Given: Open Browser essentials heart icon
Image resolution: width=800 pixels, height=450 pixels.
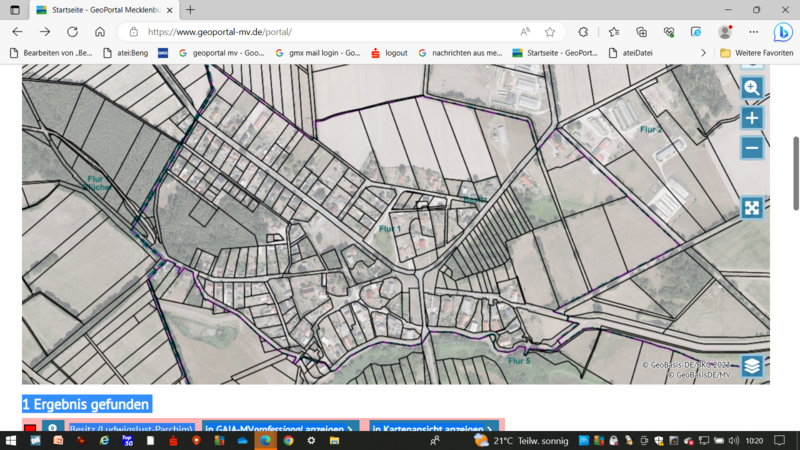Looking at the screenshot, I should click(x=669, y=32).
